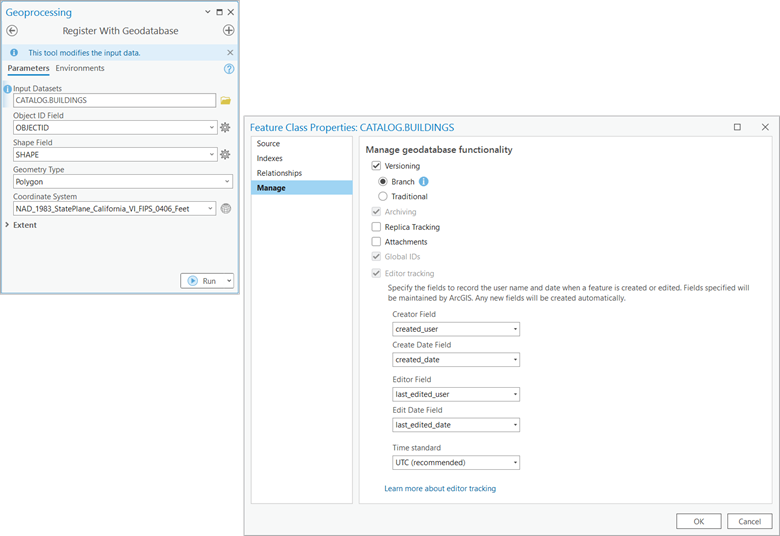Run the Register With Geodatabase tool

(202, 281)
